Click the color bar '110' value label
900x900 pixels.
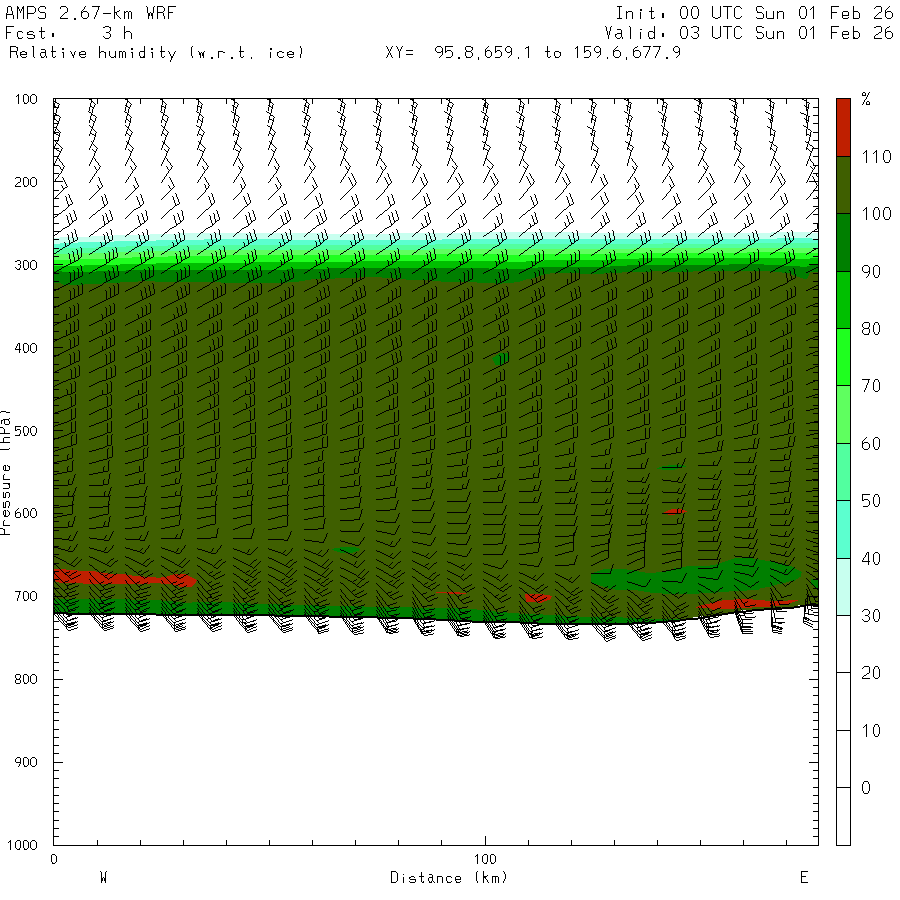876,157
